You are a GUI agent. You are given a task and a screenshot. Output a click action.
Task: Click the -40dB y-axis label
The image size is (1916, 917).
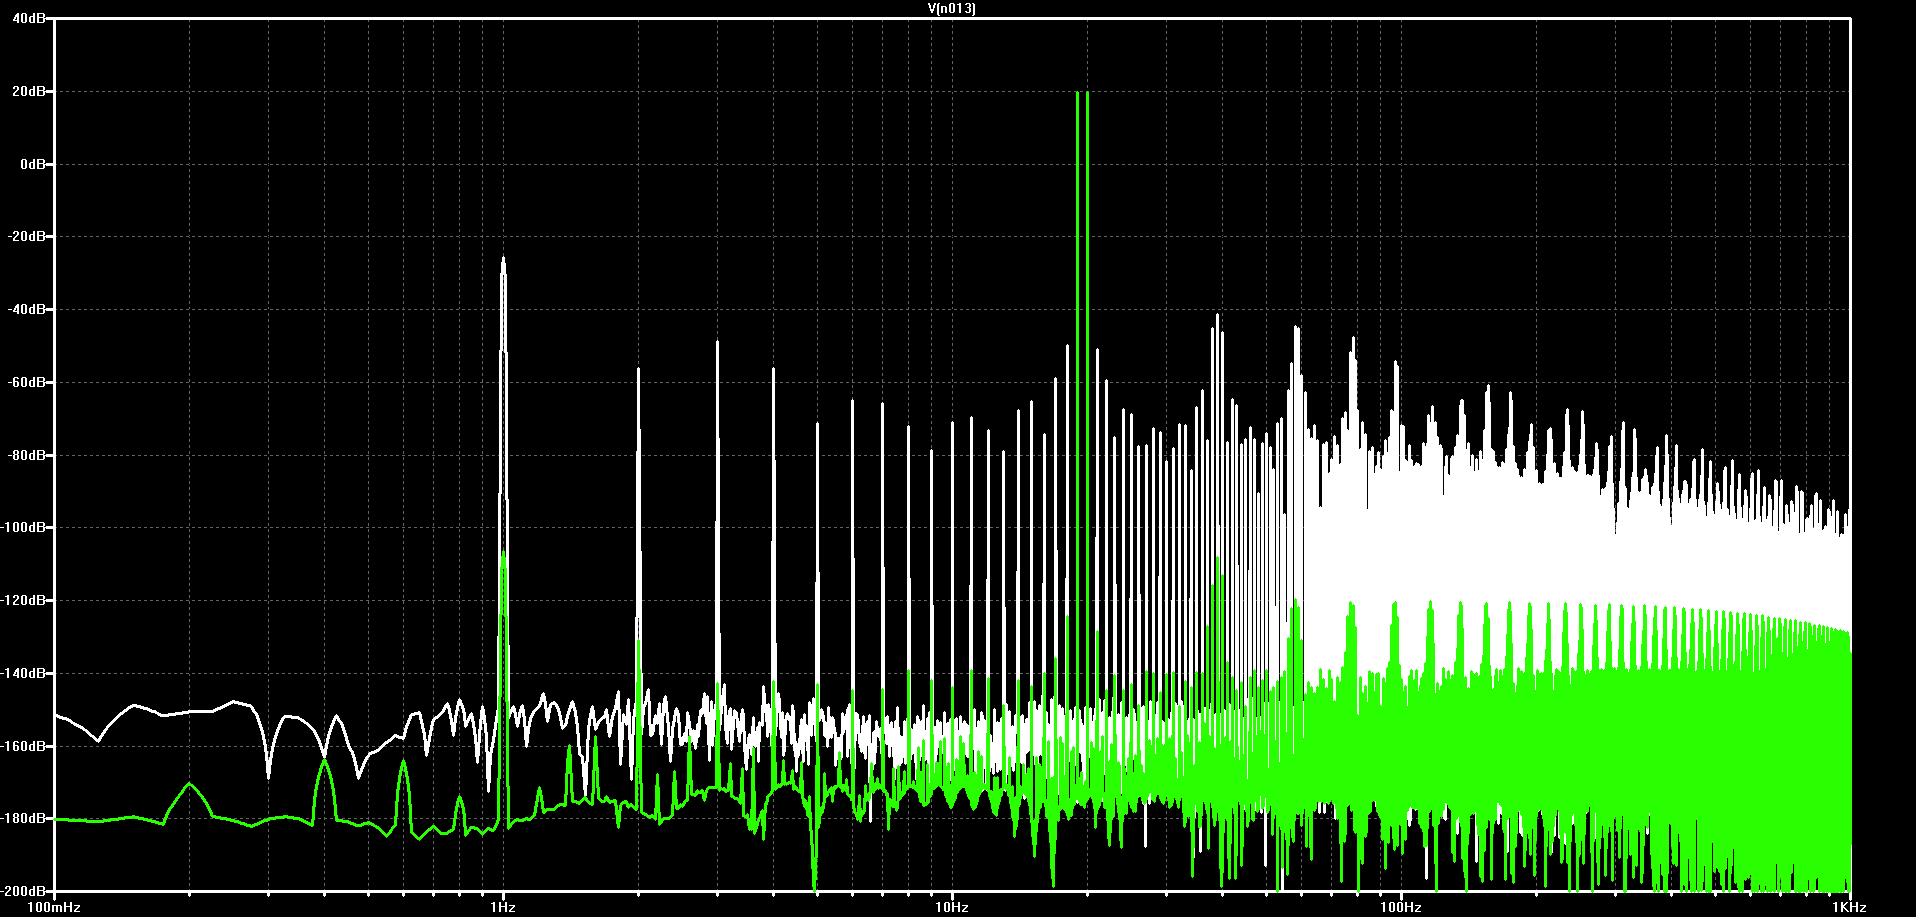(x=28, y=310)
